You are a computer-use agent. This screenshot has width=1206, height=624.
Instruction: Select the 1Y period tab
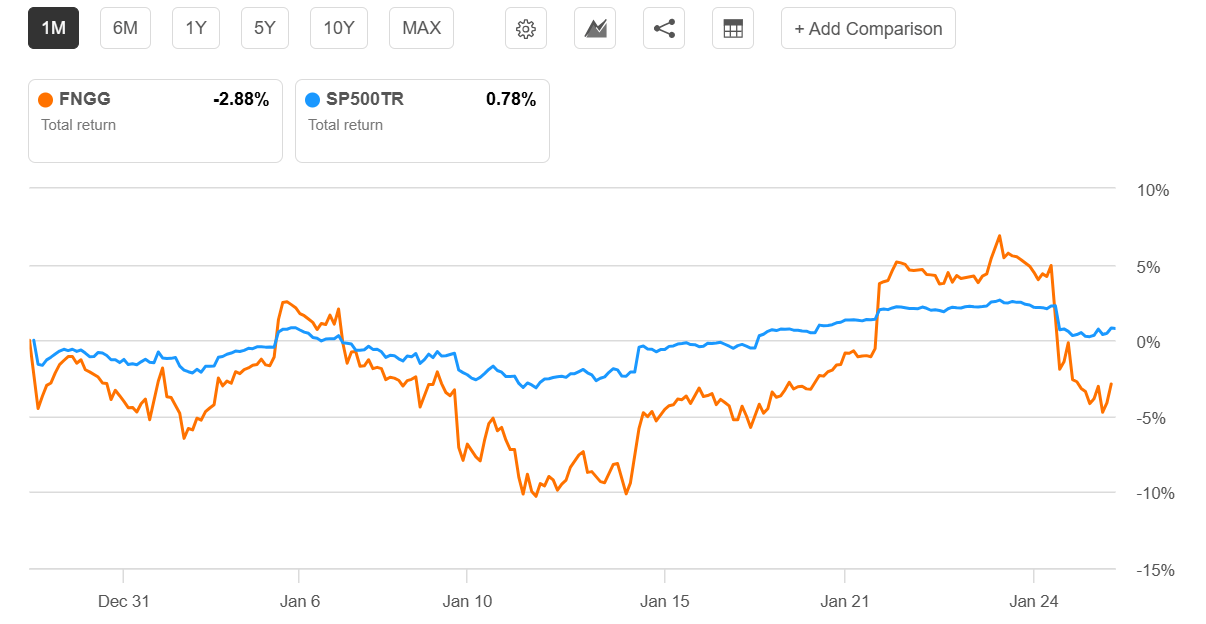coord(195,28)
